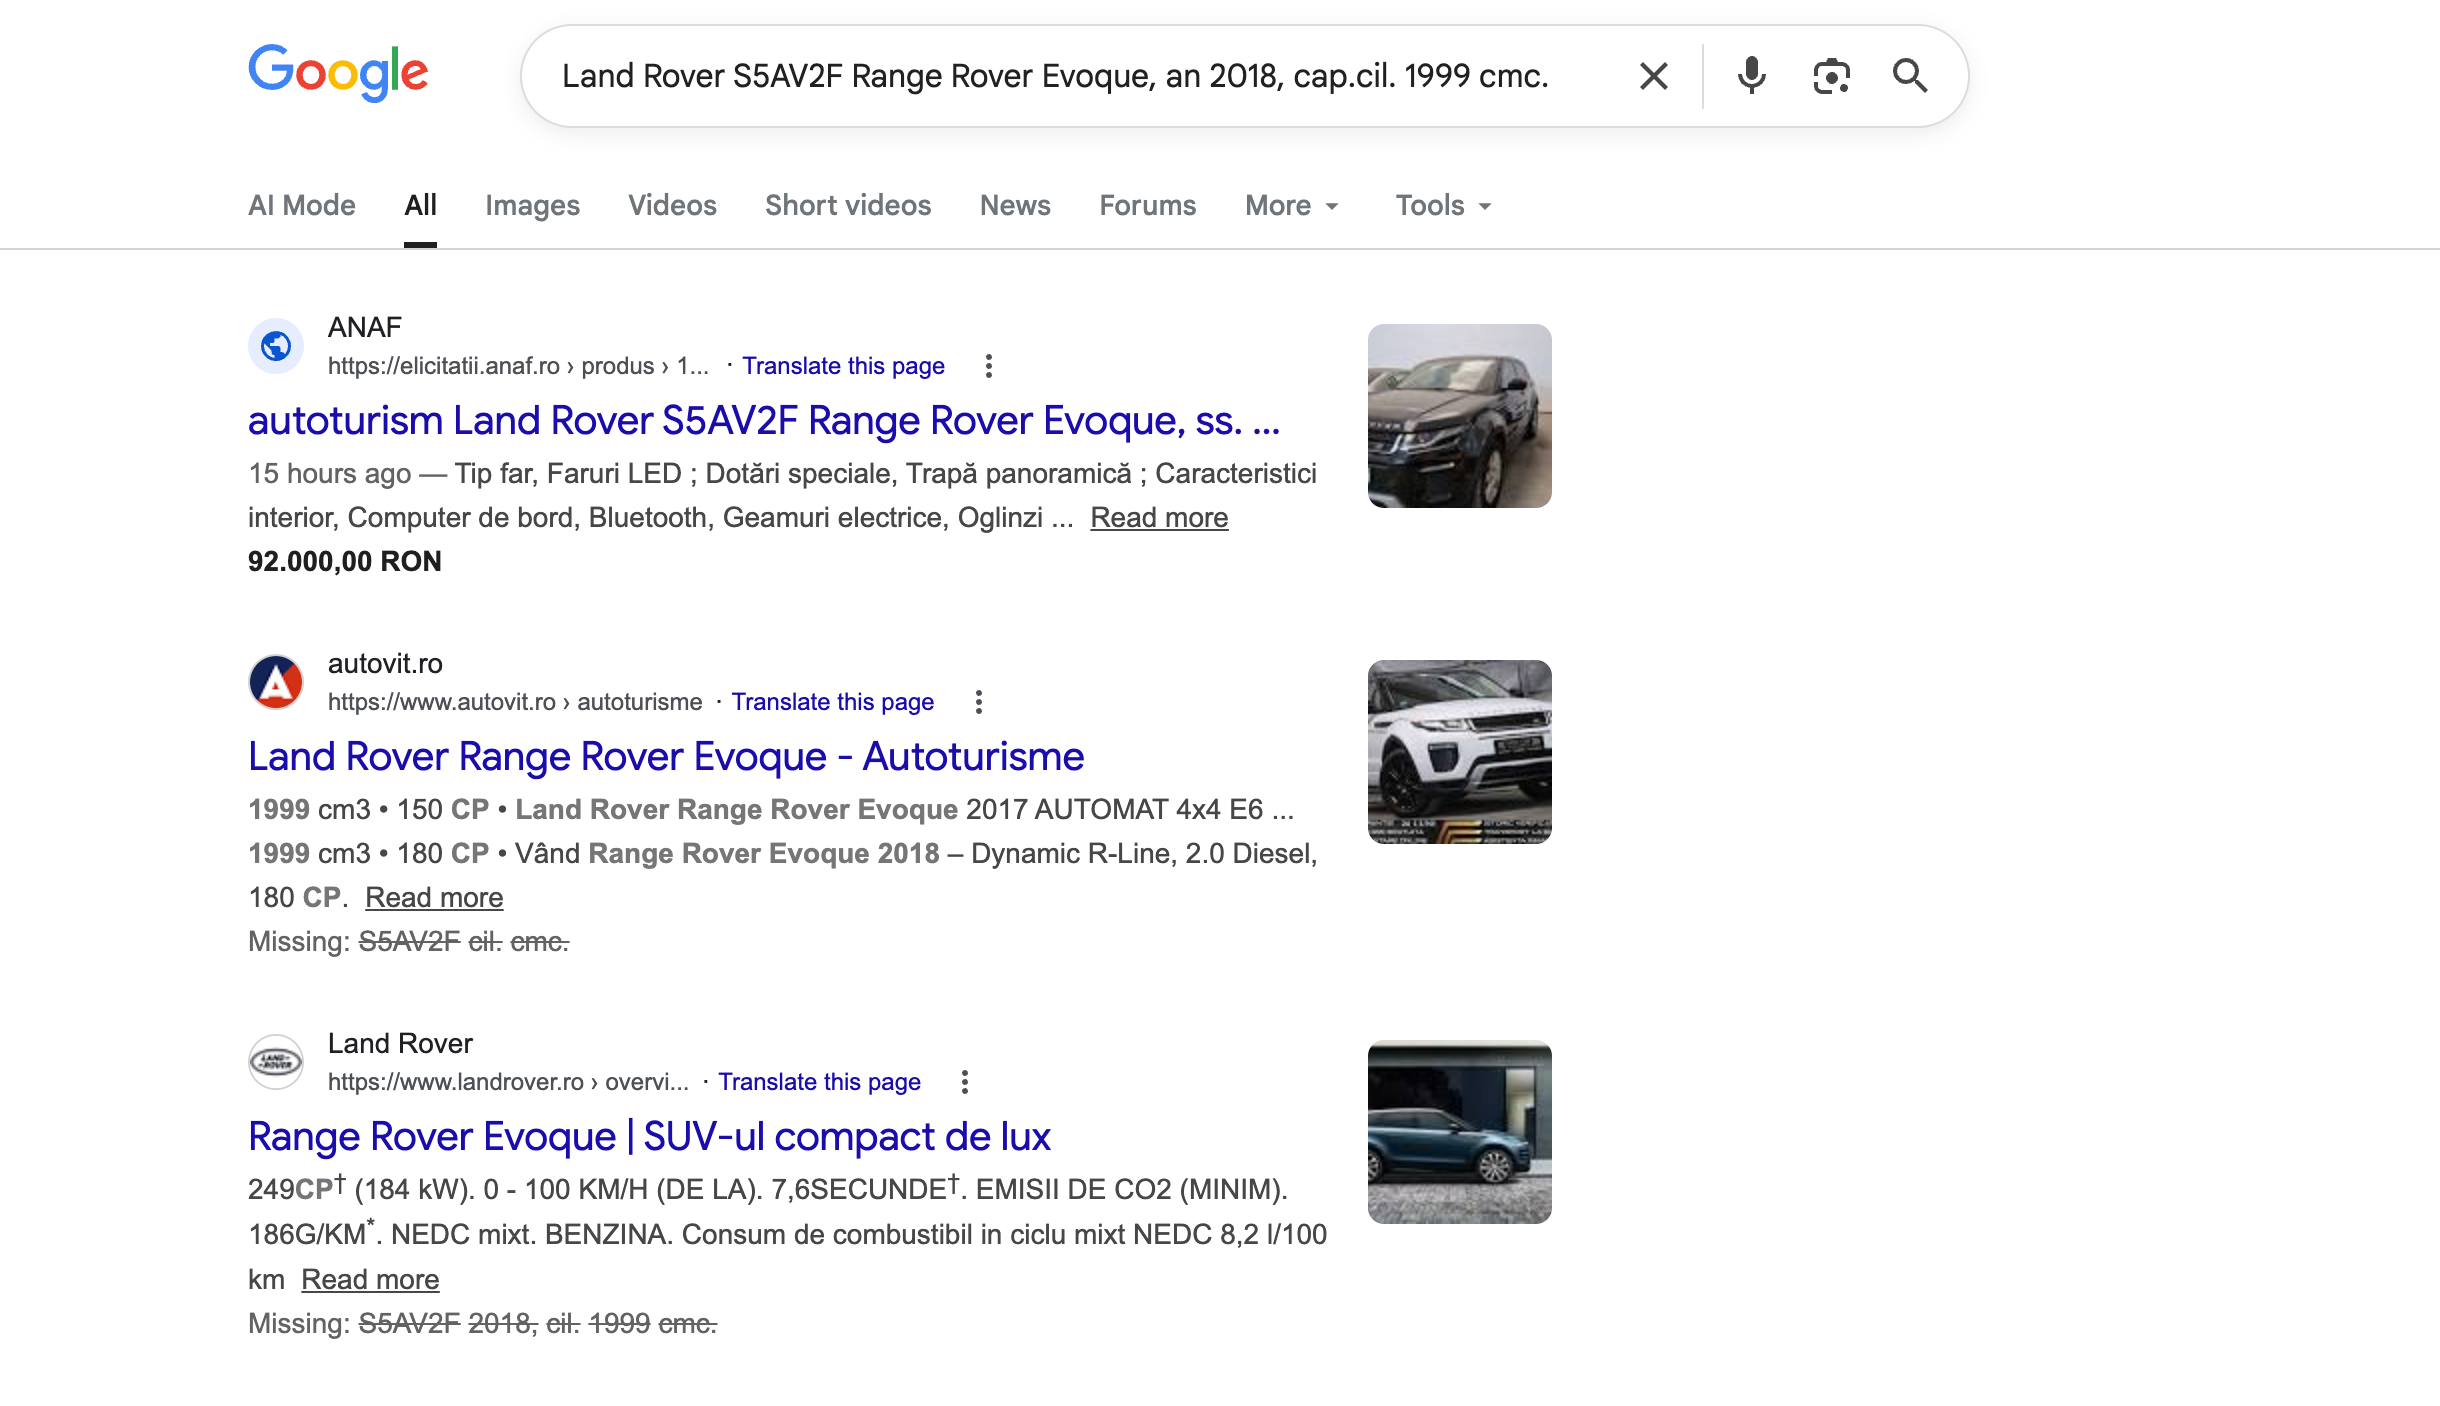Click the Google logo
The height and width of the screenshot is (1406, 2440).
338,72
